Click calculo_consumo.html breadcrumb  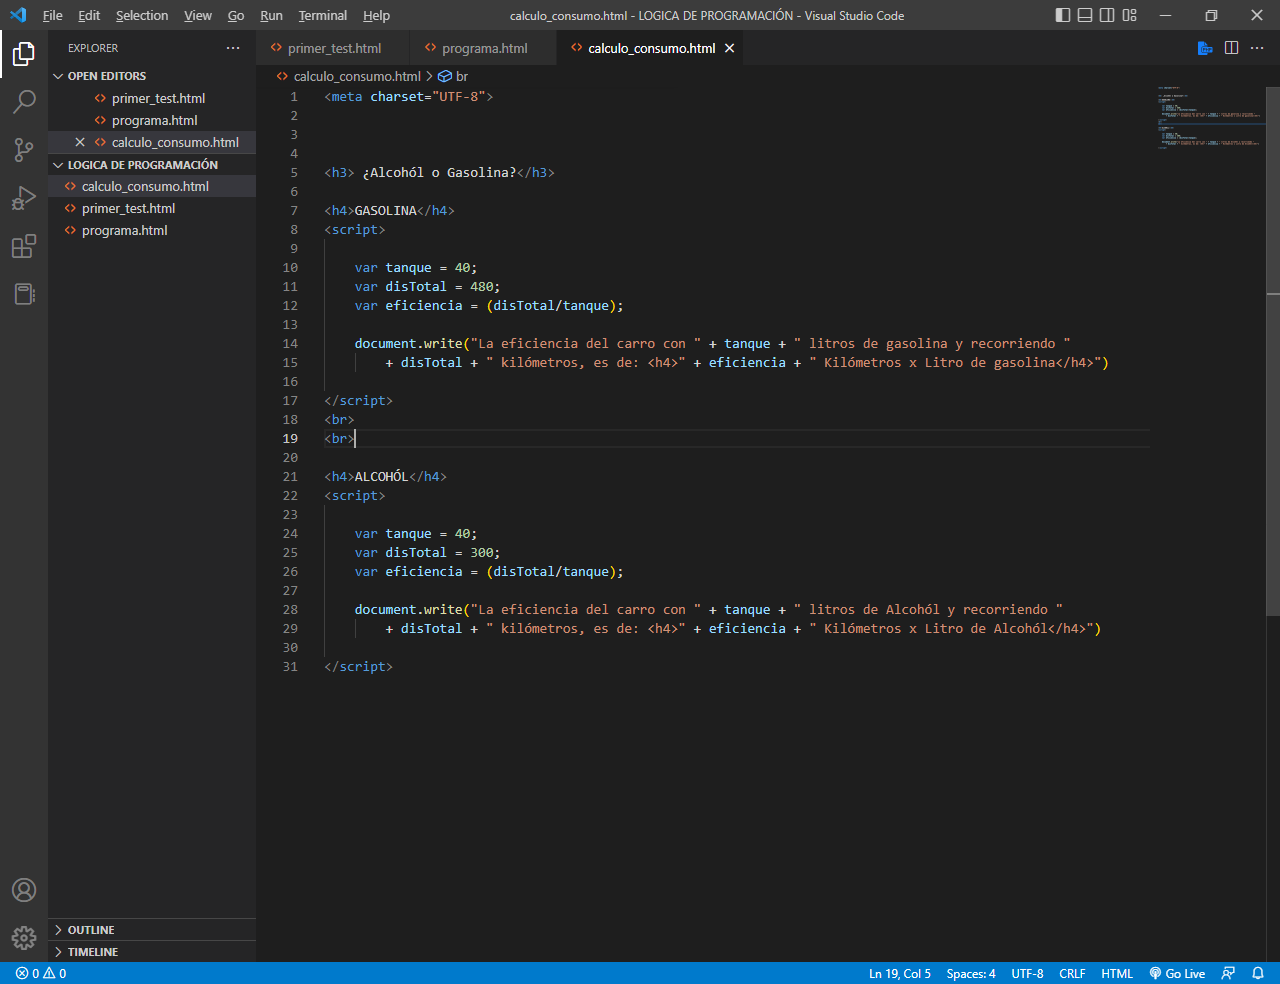coord(357,76)
